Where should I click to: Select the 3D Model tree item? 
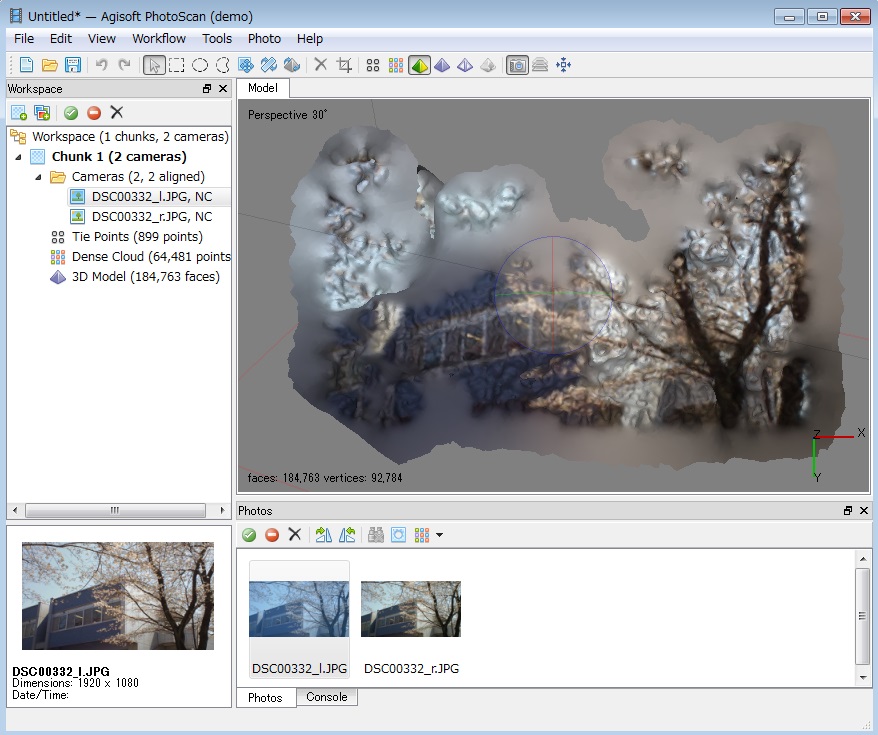pos(145,277)
